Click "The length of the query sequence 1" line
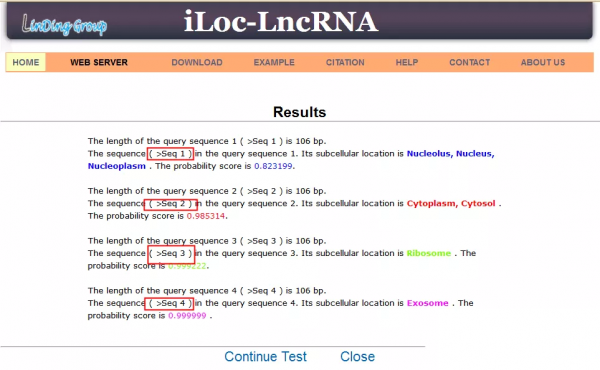 207,141
